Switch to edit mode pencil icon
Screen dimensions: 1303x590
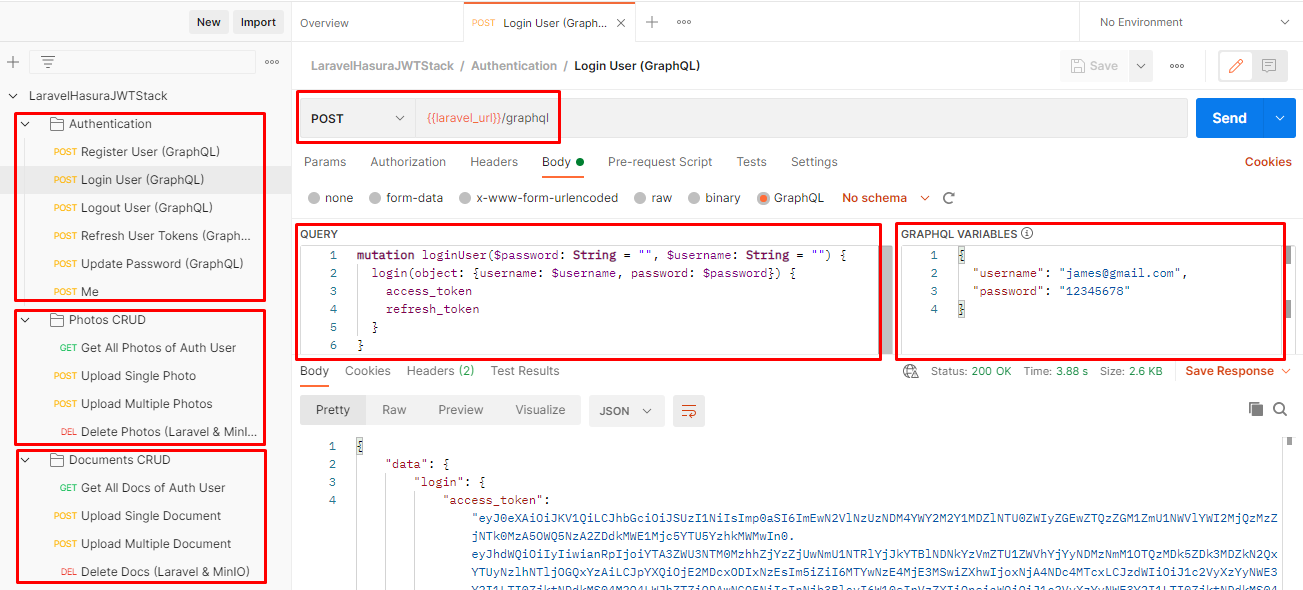[1236, 66]
